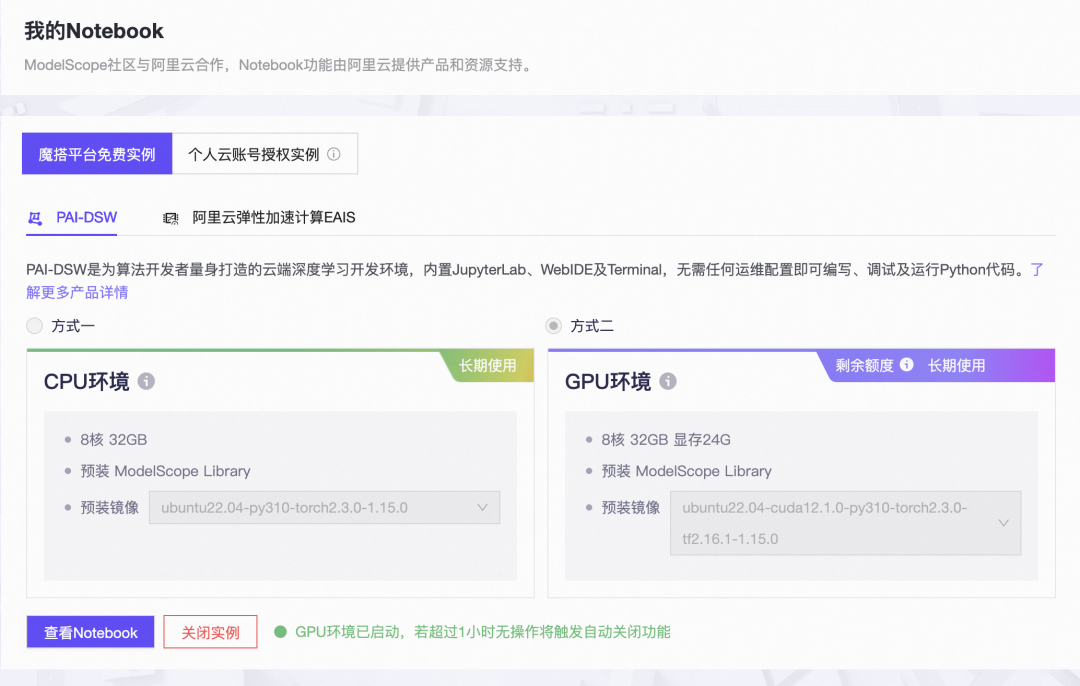The width and height of the screenshot is (1080, 686).
Task: Click the info icon beside 个人云账号授权实例
Action: (x=333, y=154)
